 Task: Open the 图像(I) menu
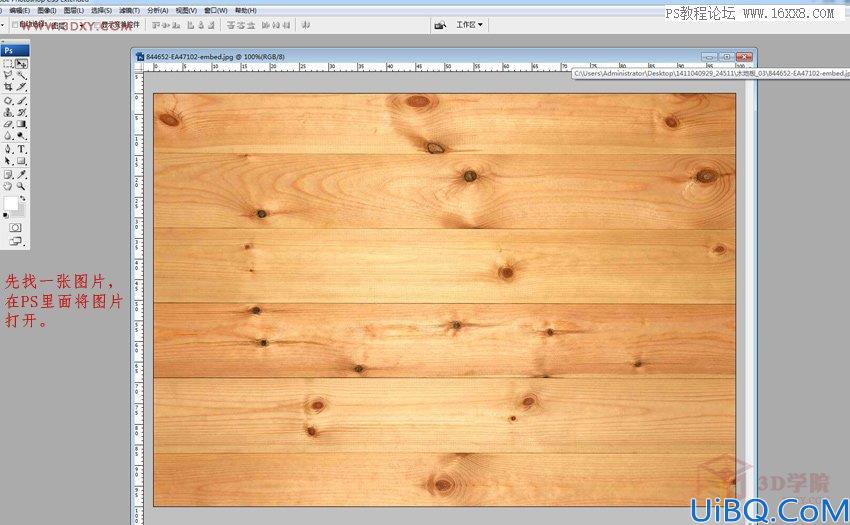[46, 10]
